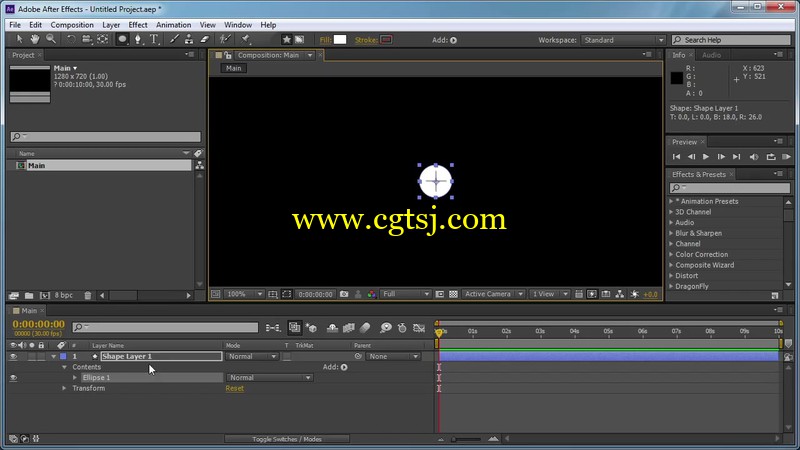This screenshot has width=800, height=450.
Task: Click the toolbar Add arrow button
Action: point(454,40)
